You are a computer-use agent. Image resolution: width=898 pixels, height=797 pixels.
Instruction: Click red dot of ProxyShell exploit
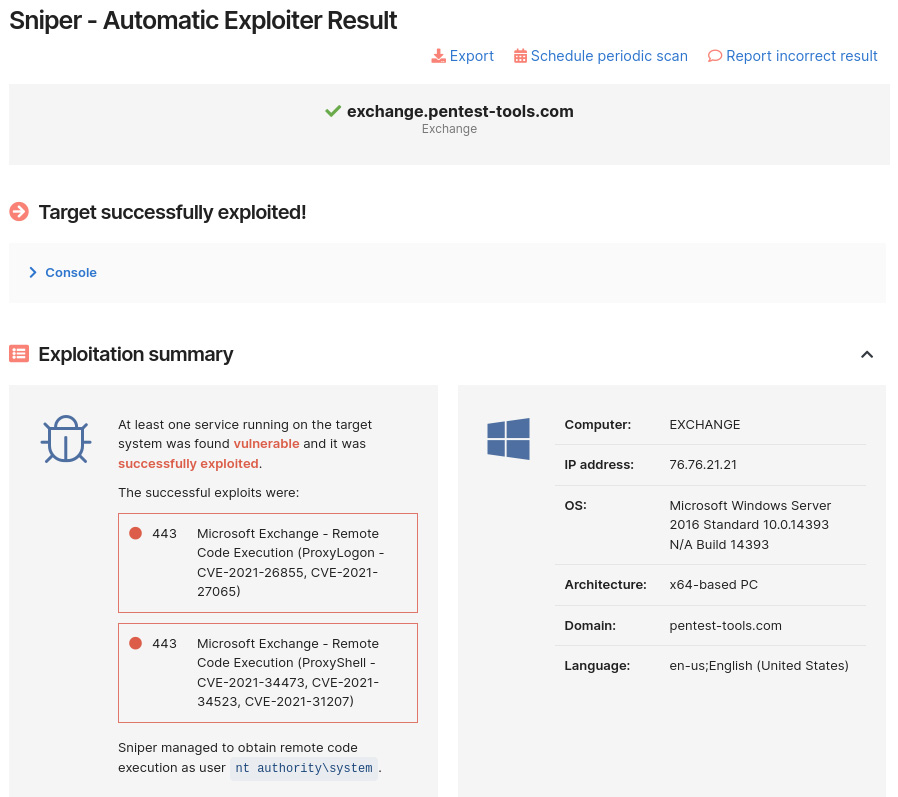tap(135, 643)
